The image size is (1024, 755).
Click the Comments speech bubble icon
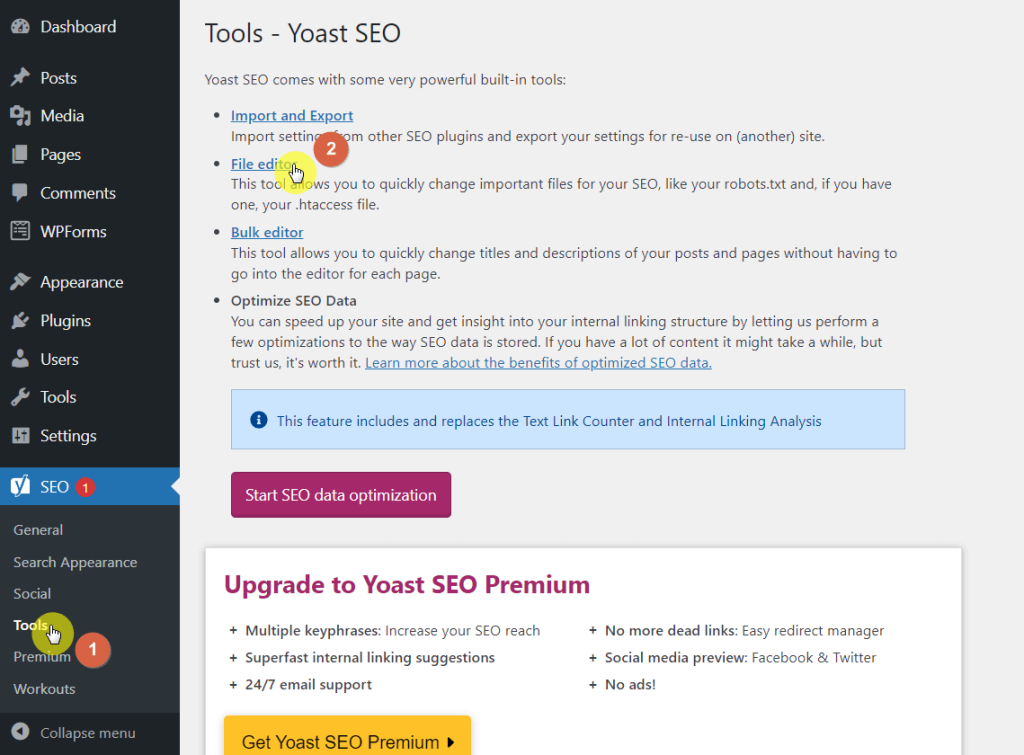(20, 193)
